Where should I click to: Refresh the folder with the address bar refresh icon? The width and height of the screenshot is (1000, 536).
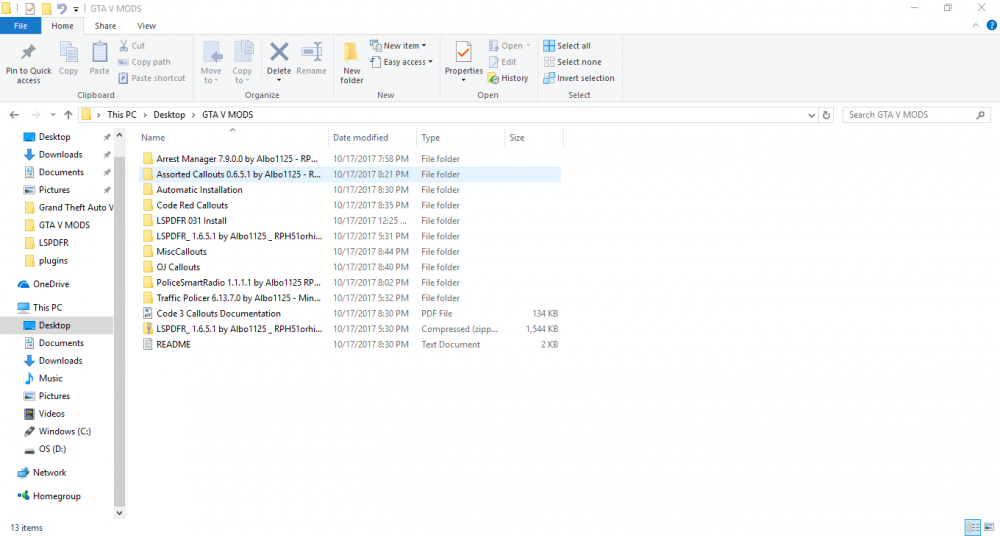[x=827, y=115]
